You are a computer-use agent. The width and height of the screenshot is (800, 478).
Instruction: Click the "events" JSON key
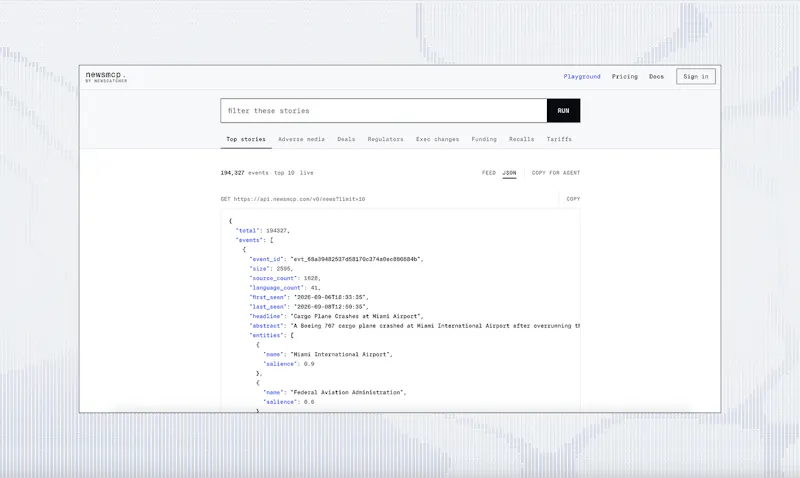(251, 240)
